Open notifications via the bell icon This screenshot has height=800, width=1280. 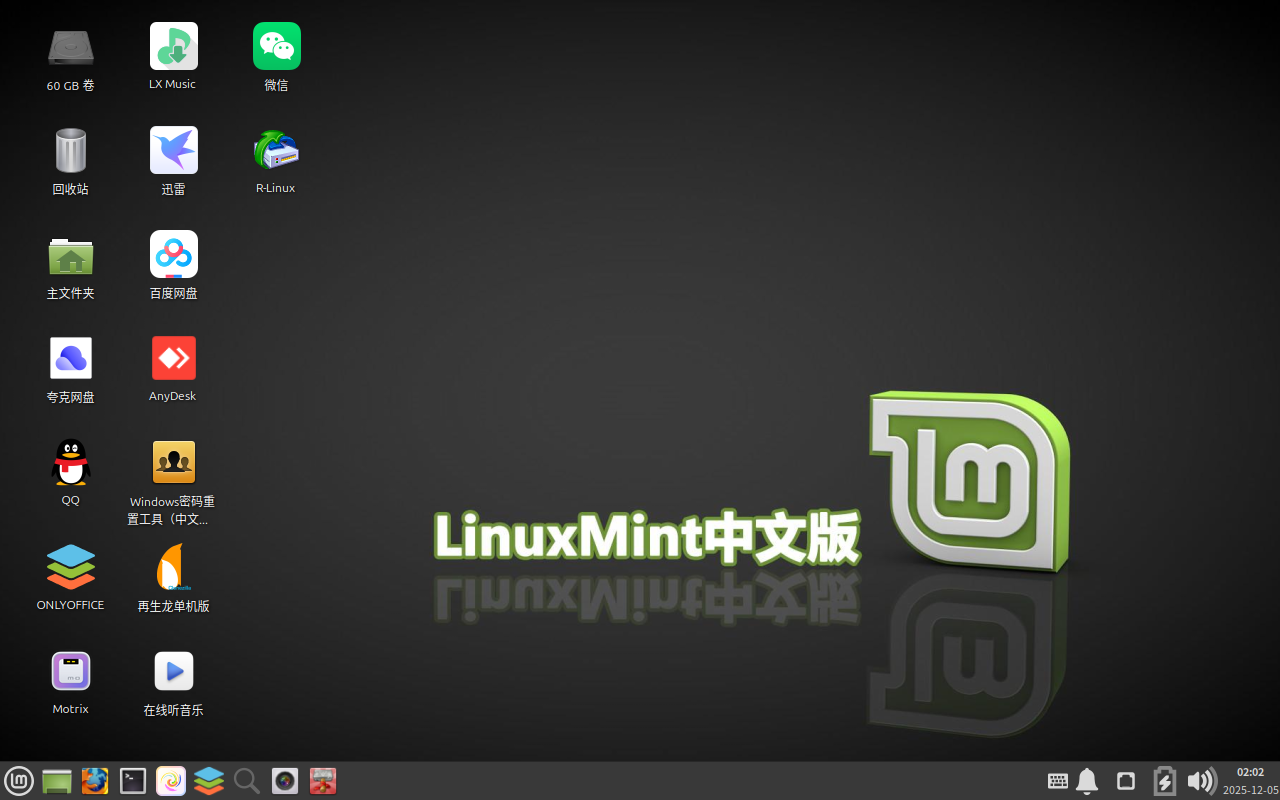1086,781
